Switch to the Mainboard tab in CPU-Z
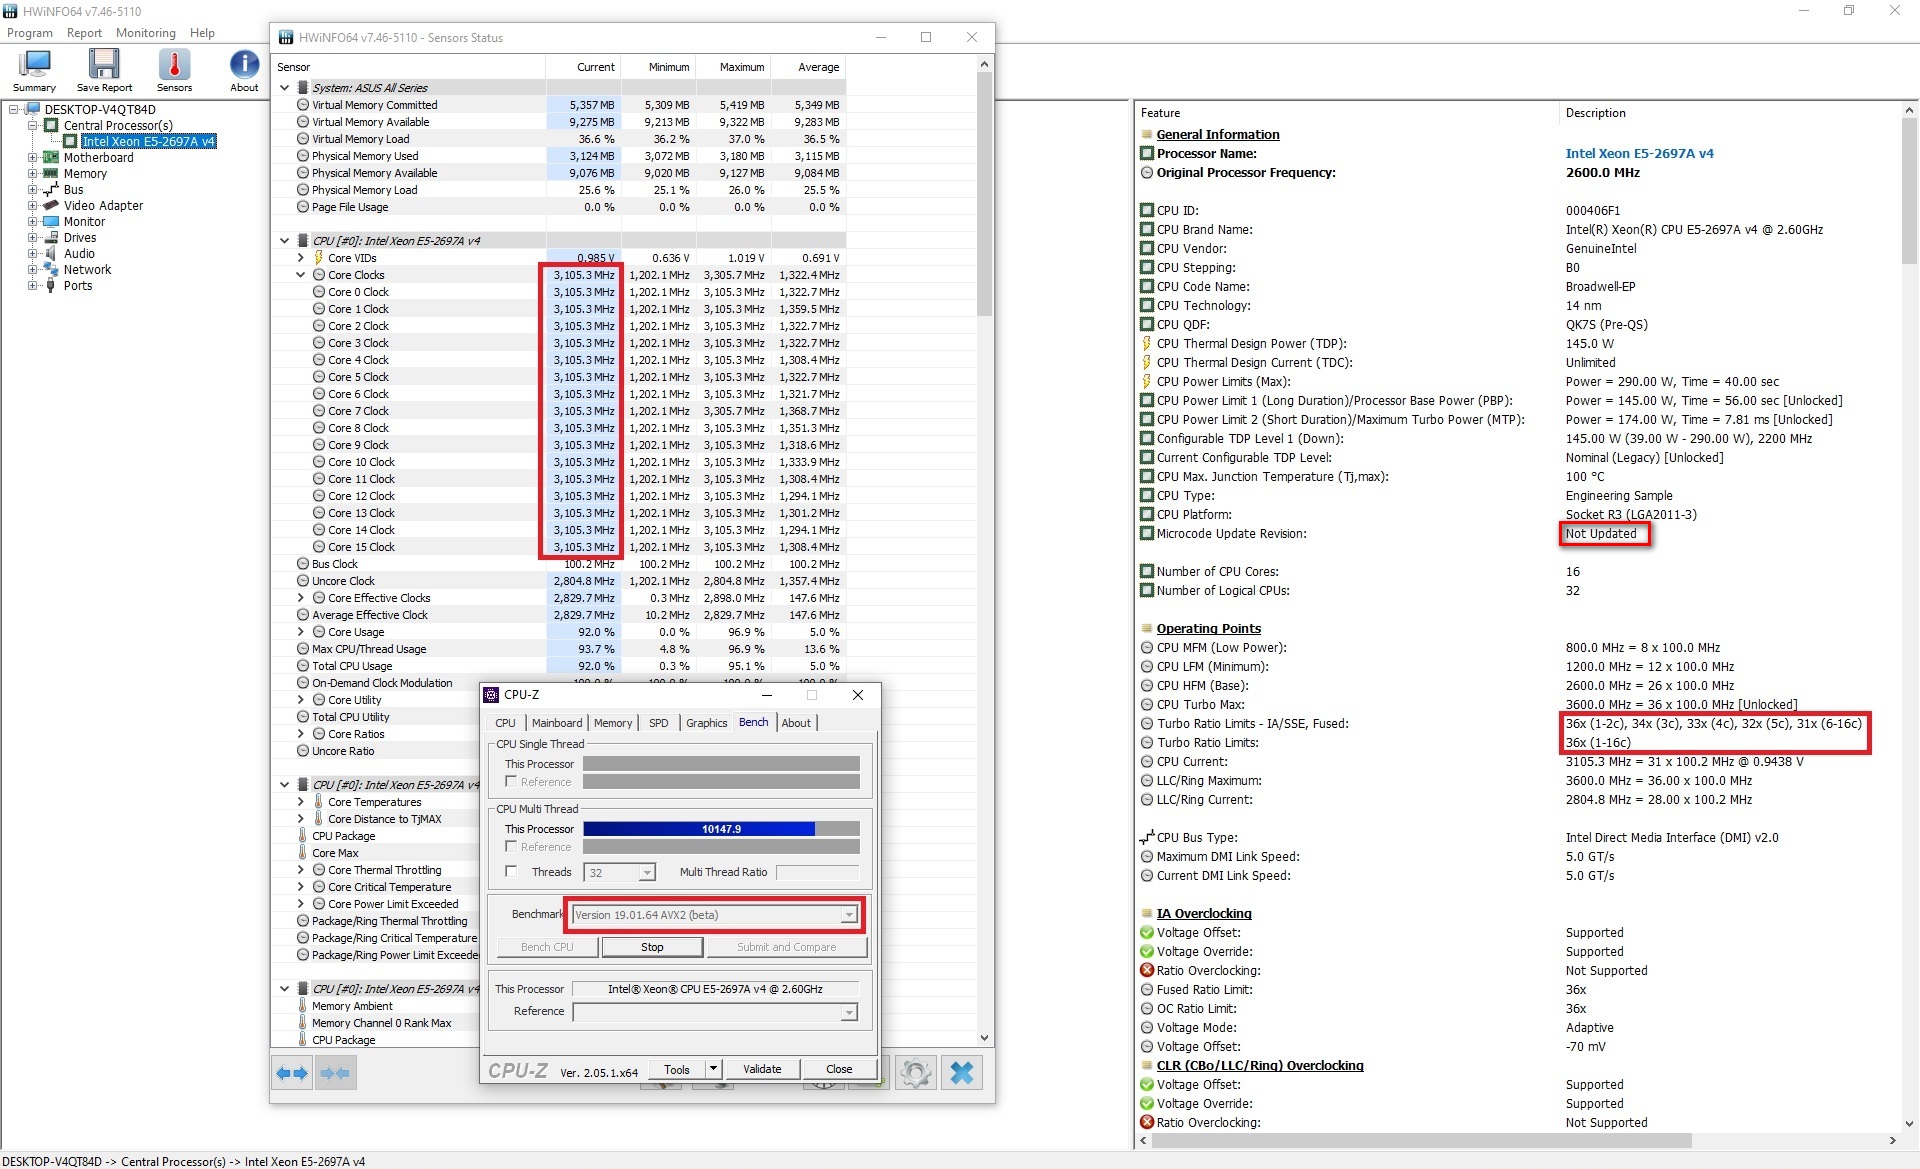The image size is (1920, 1169). [x=556, y=723]
